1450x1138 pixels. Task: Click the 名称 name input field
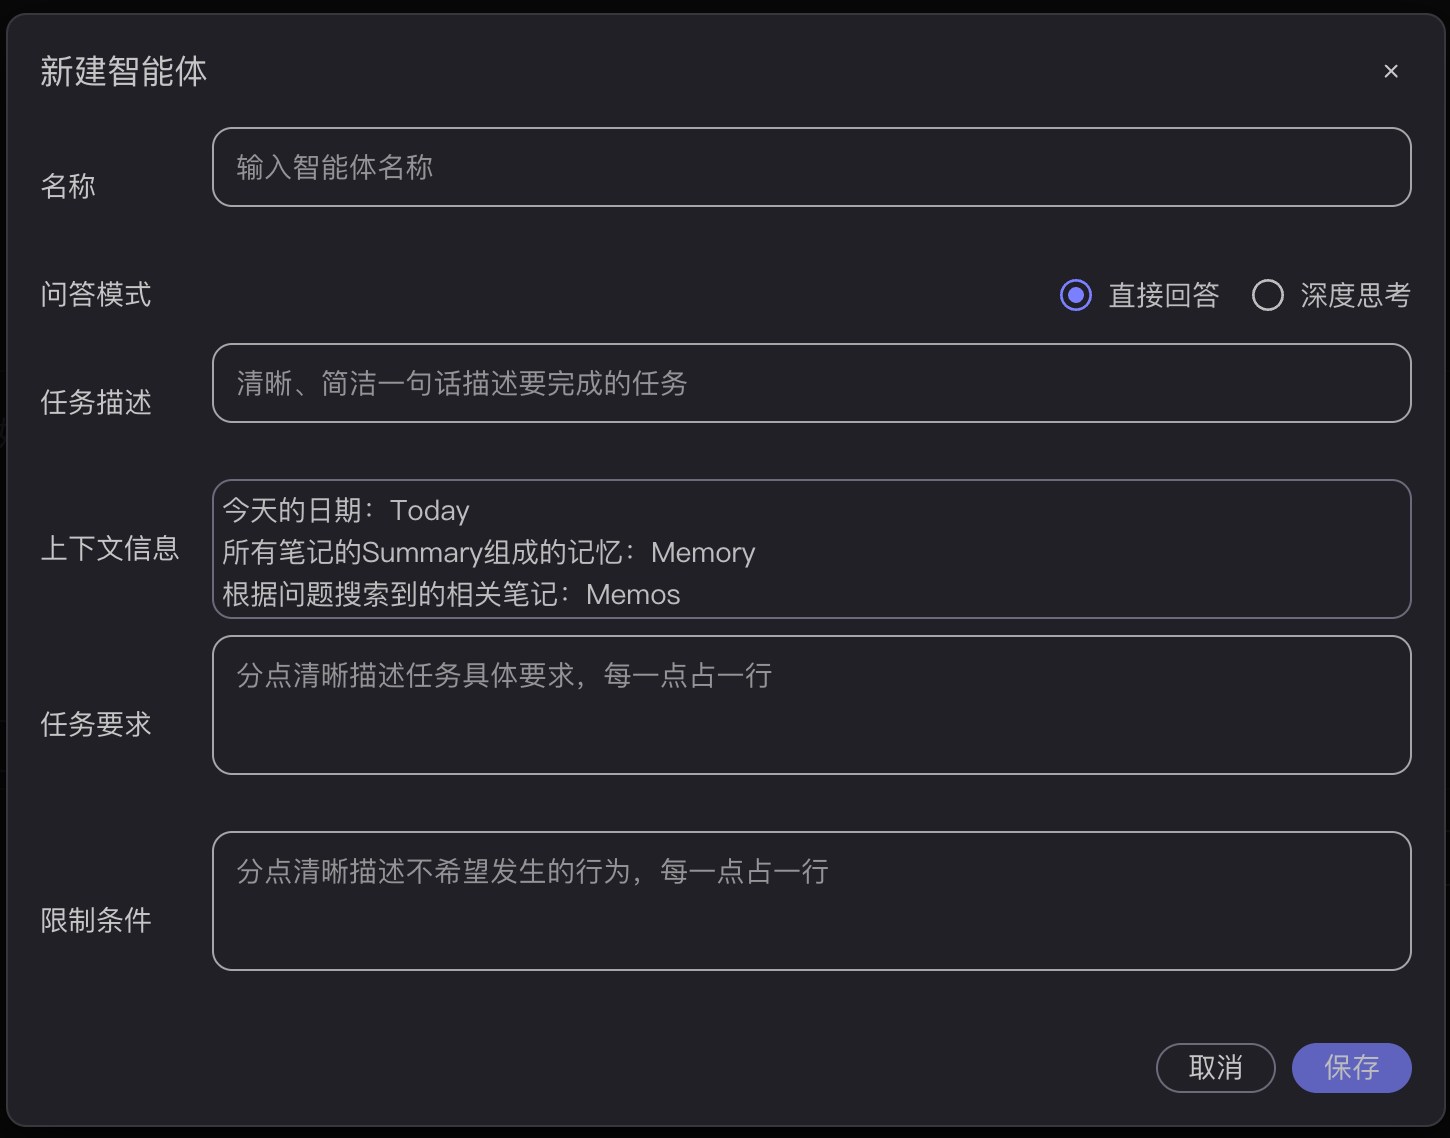[x=811, y=167]
